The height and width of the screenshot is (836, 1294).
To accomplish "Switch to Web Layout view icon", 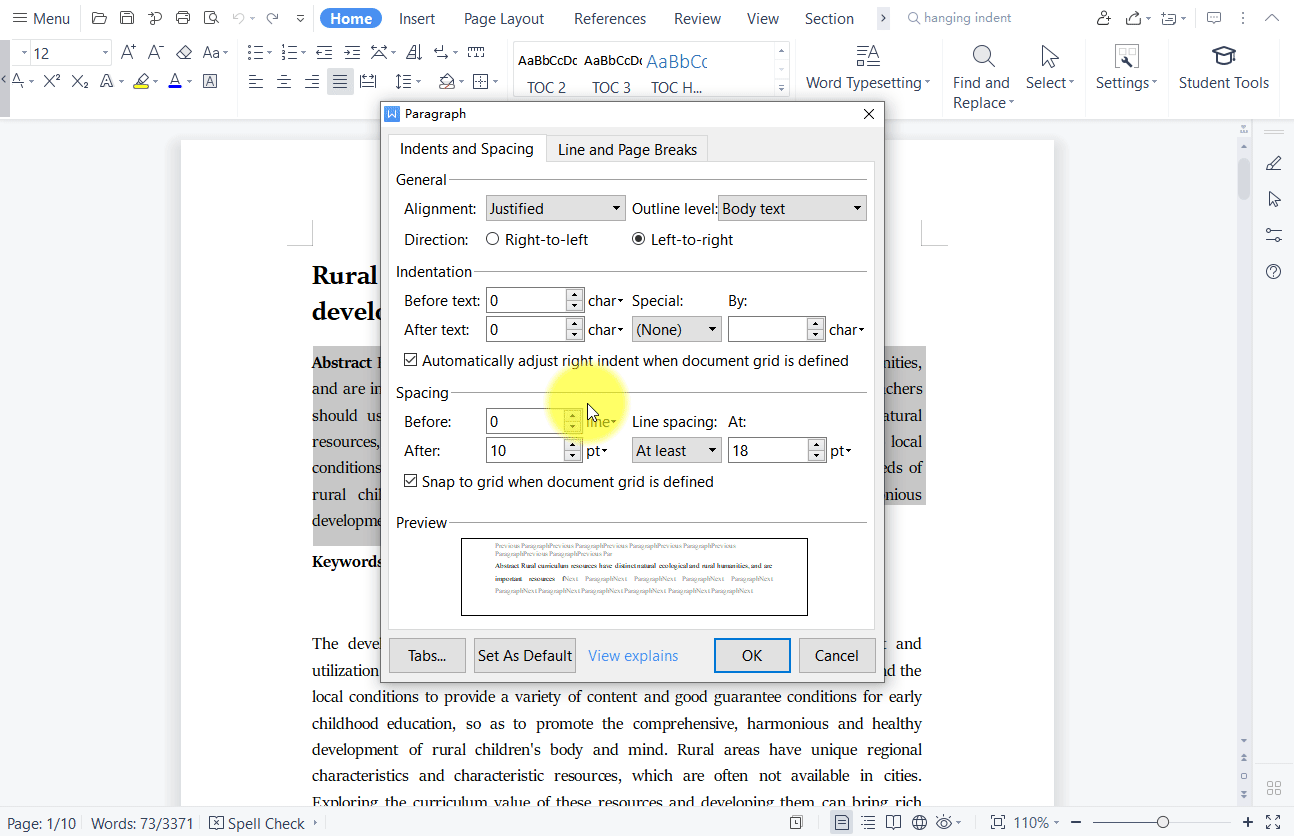I will coord(919,823).
